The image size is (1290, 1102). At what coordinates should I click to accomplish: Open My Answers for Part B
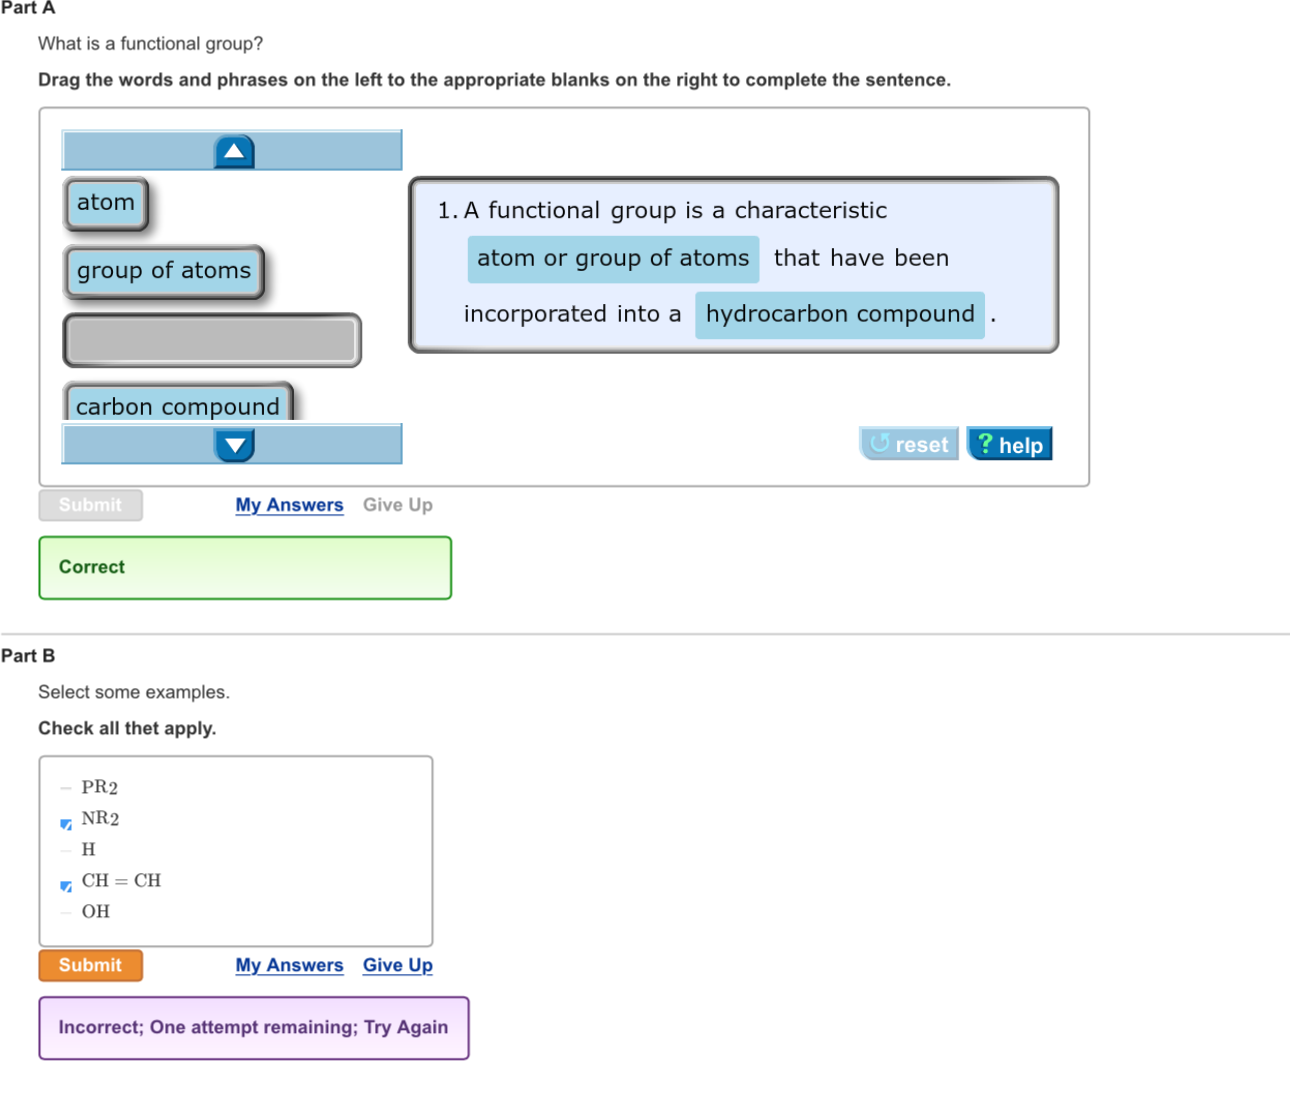[289, 965]
